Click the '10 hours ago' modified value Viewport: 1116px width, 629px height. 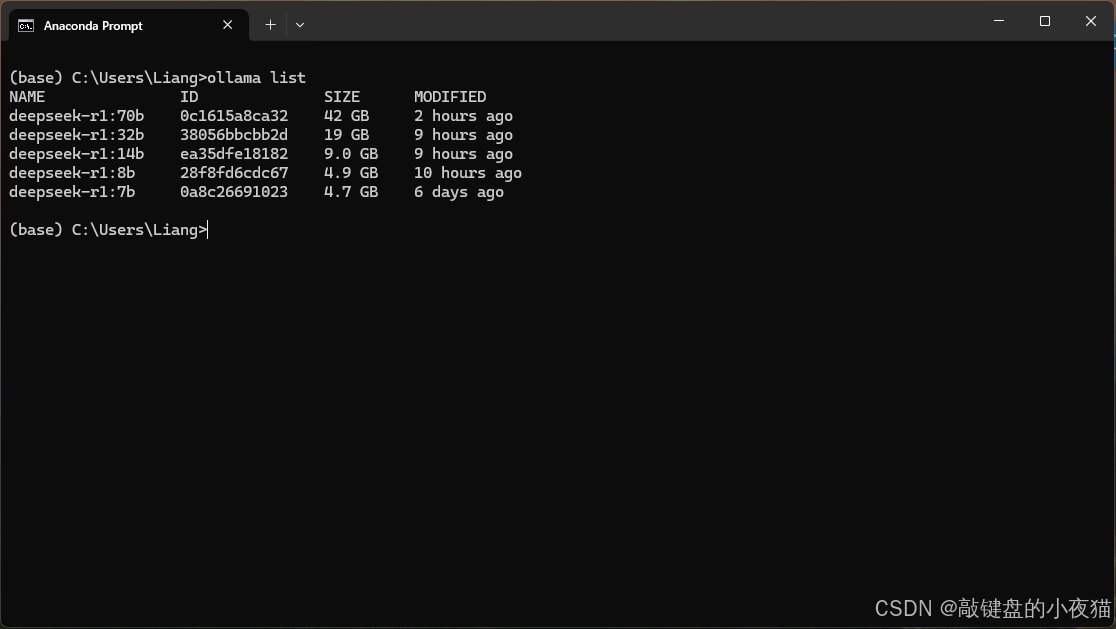coord(468,173)
